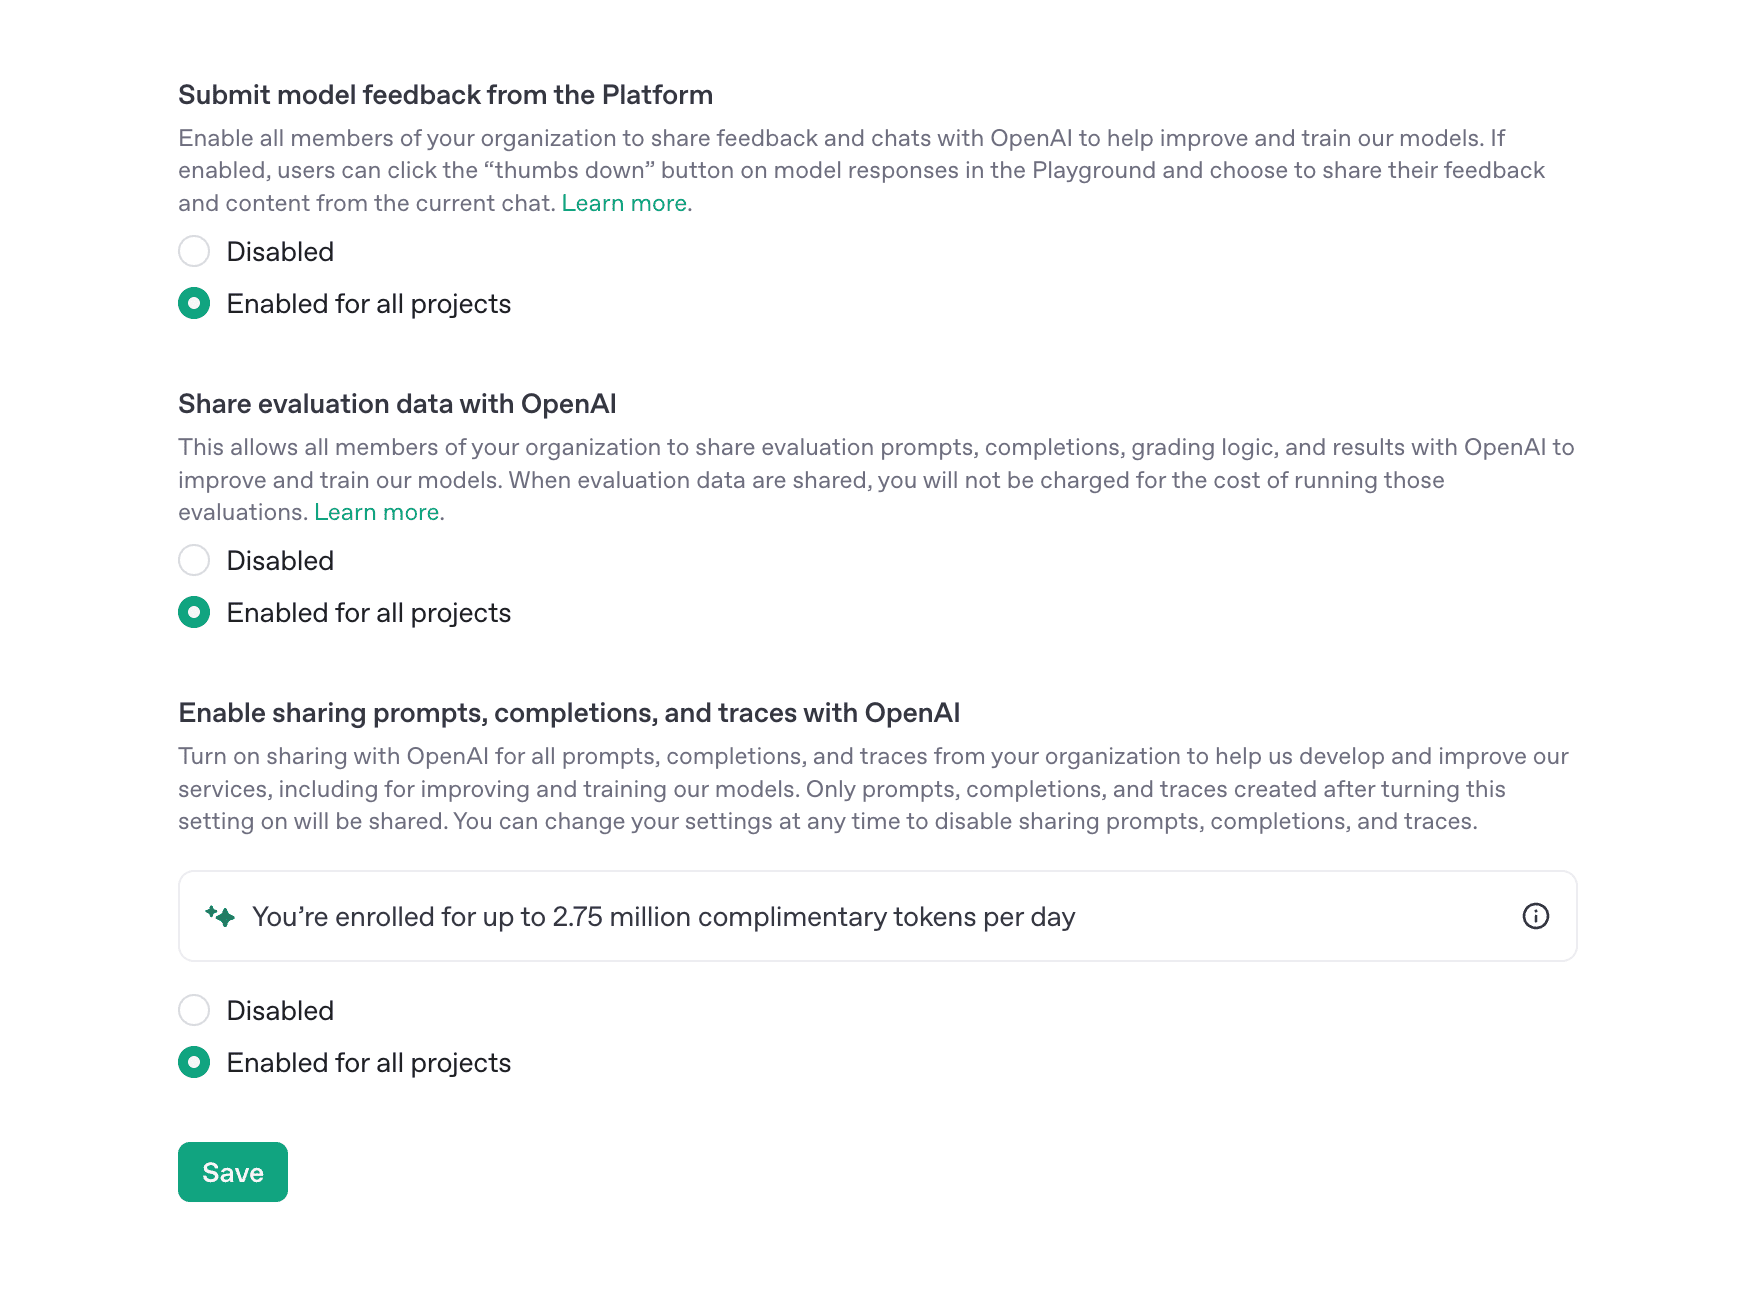Image resolution: width=1744 pixels, height=1306 pixels.
Task: Enable prompts and traces sharing for all projects
Action: 194,1062
